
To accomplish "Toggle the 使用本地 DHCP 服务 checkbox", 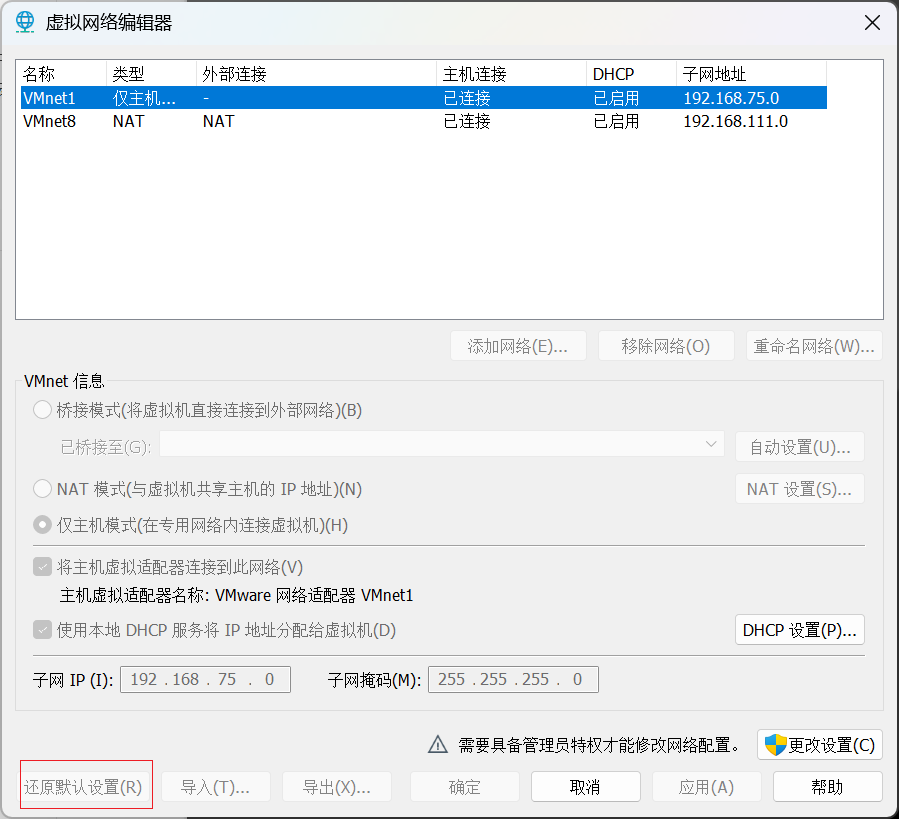I will coord(40,630).
